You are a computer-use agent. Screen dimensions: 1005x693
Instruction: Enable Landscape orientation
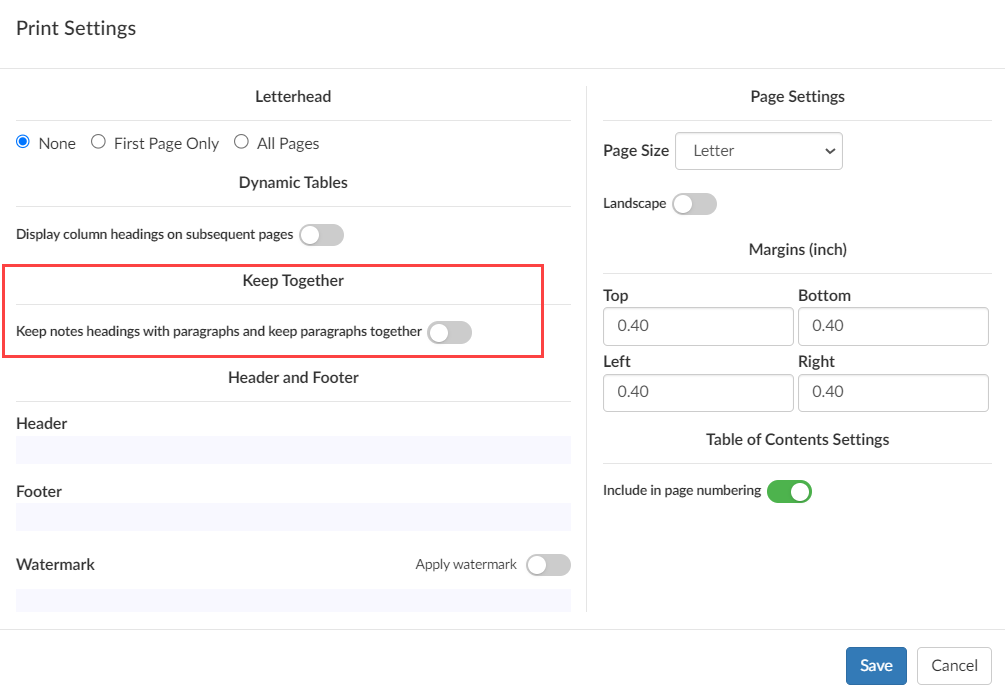tap(695, 203)
